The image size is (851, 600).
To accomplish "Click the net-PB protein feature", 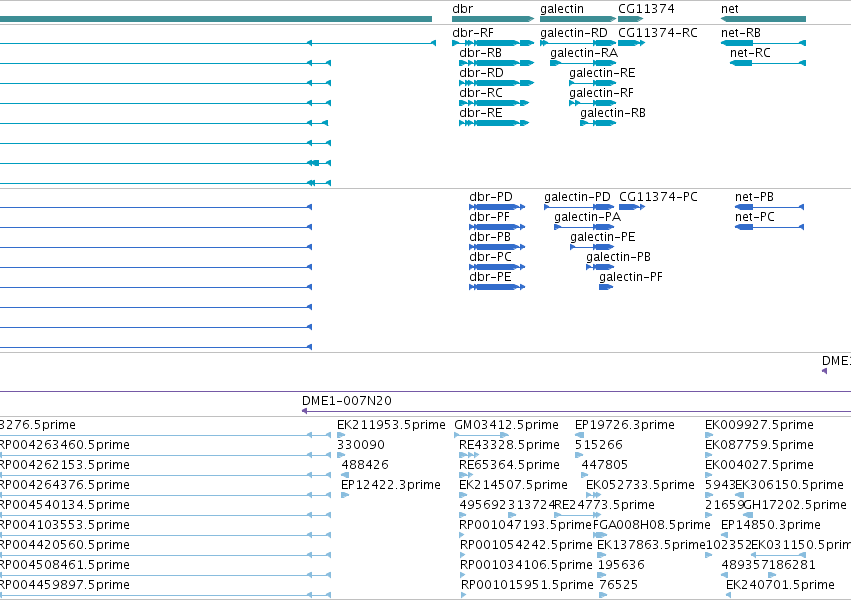I will [x=769, y=207].
